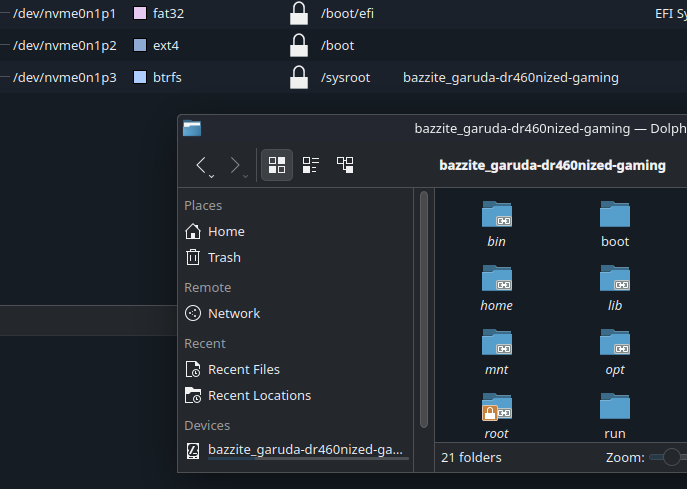This screenshot has height=489, width=687.
Task: Click the fat32 filesystem type text
Action: pyautogui.click(x=168, y=14)
